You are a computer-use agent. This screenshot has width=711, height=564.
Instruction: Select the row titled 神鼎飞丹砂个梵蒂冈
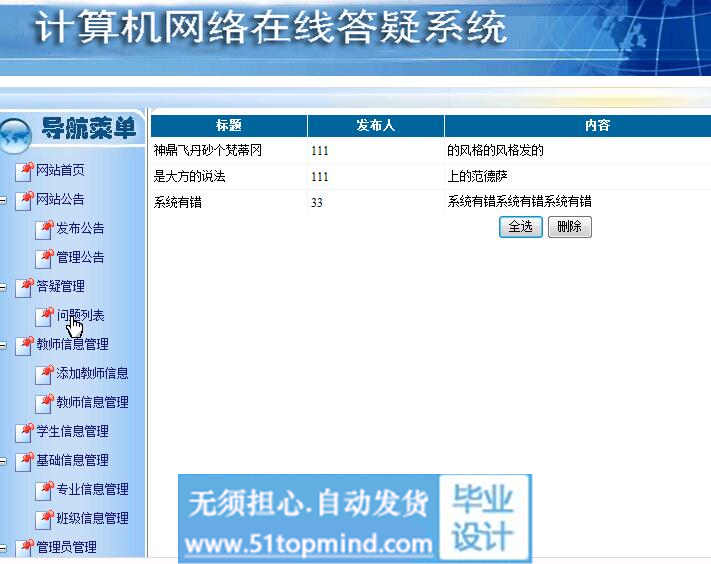pos(431,151)
